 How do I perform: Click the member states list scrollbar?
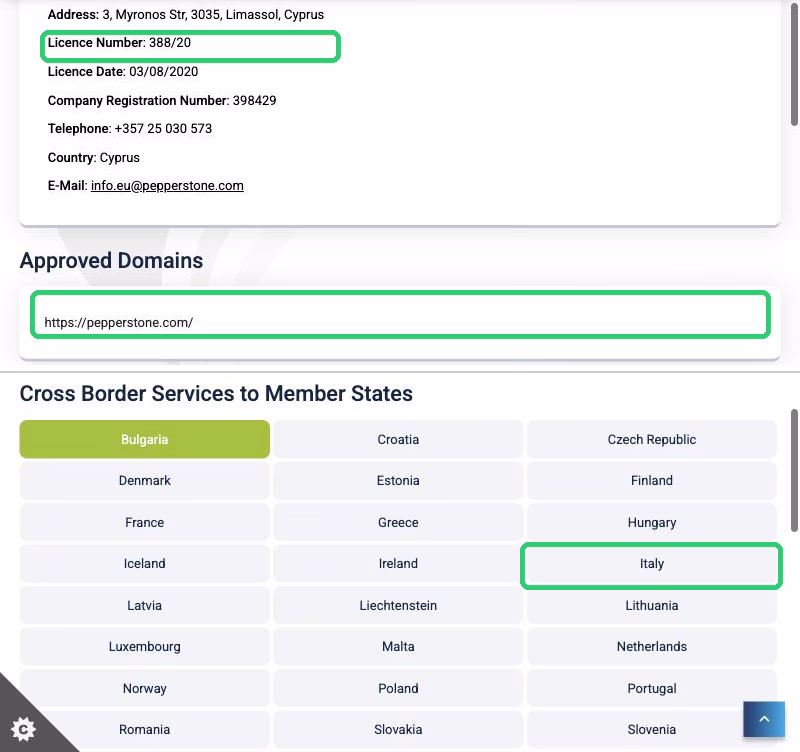click(x=794, y=470)
